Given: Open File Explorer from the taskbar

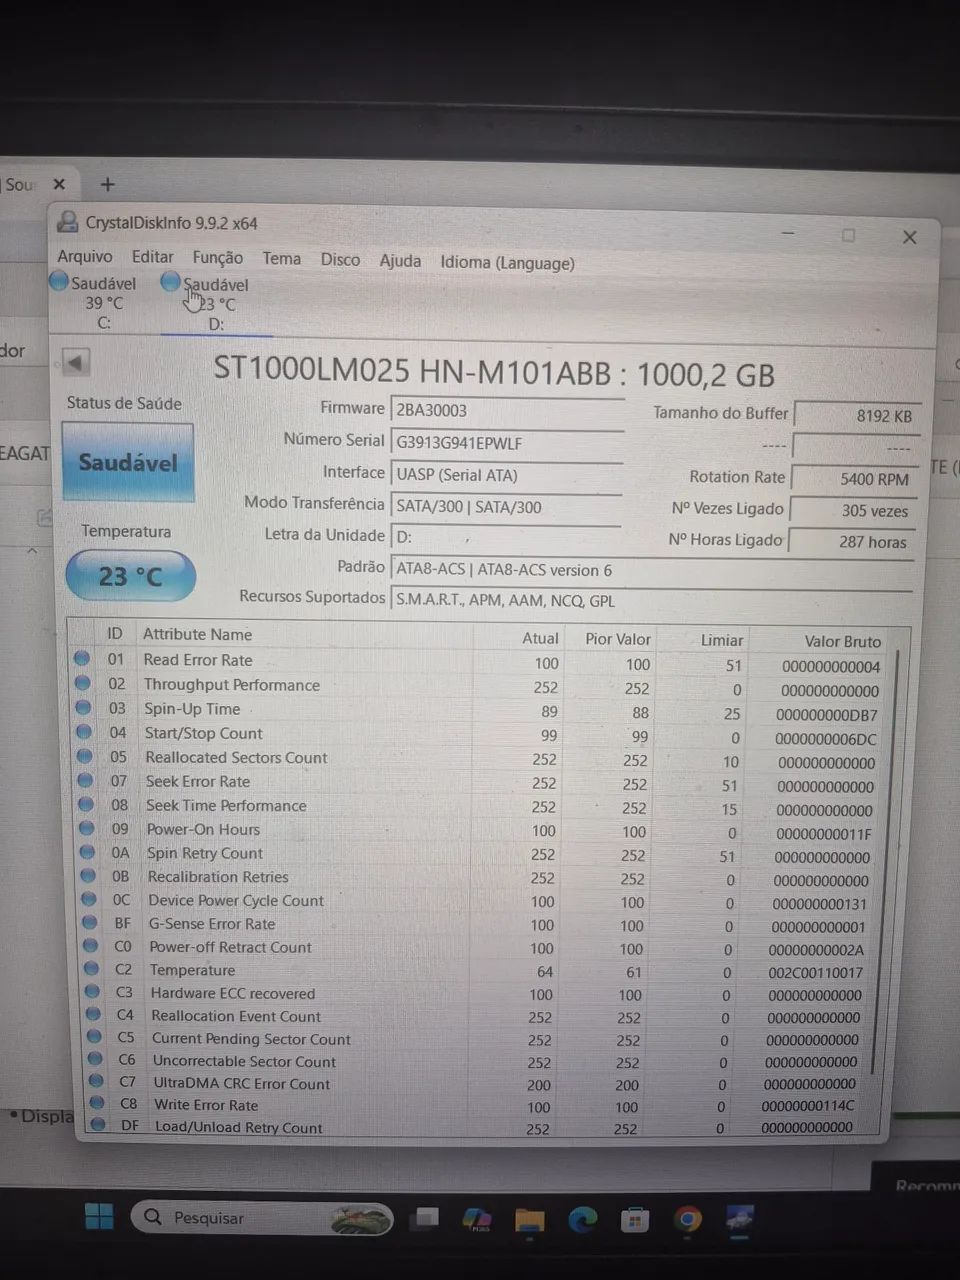Looking at the screenshot, I should (x=529, y=1219).
